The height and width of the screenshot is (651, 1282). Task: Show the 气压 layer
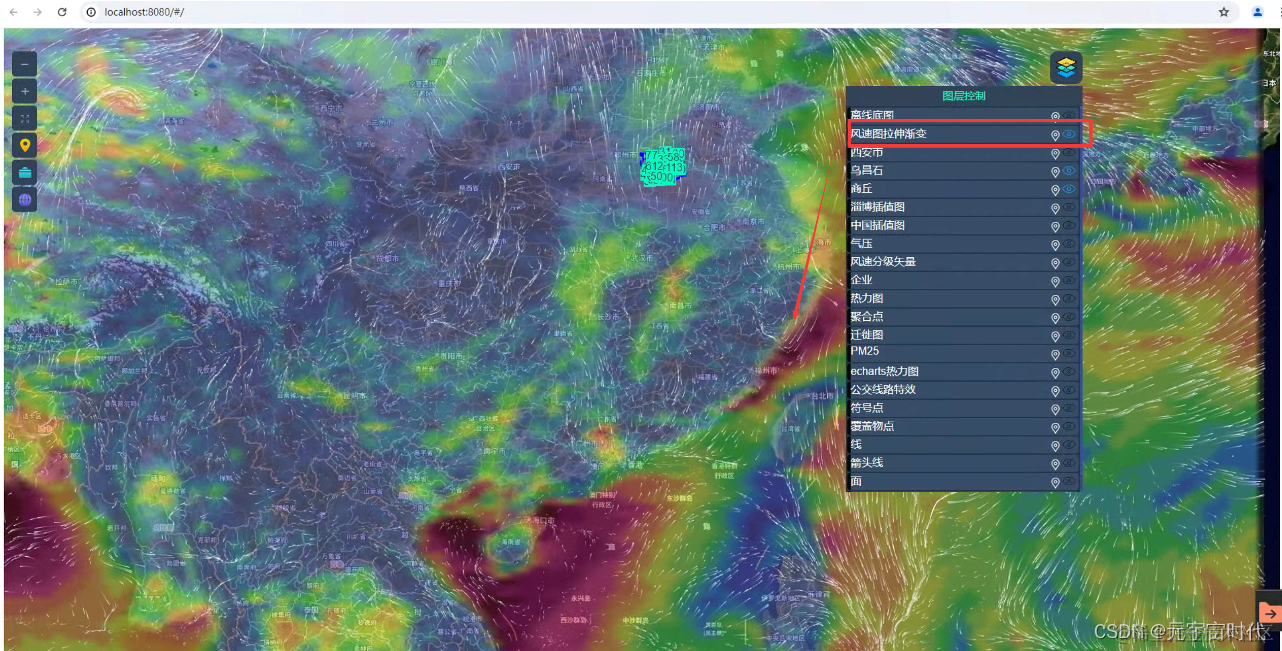(1068, 243)
